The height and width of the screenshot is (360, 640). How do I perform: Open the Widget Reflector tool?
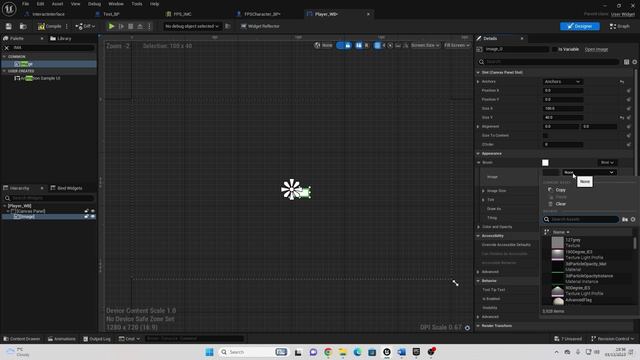(260, 26)
